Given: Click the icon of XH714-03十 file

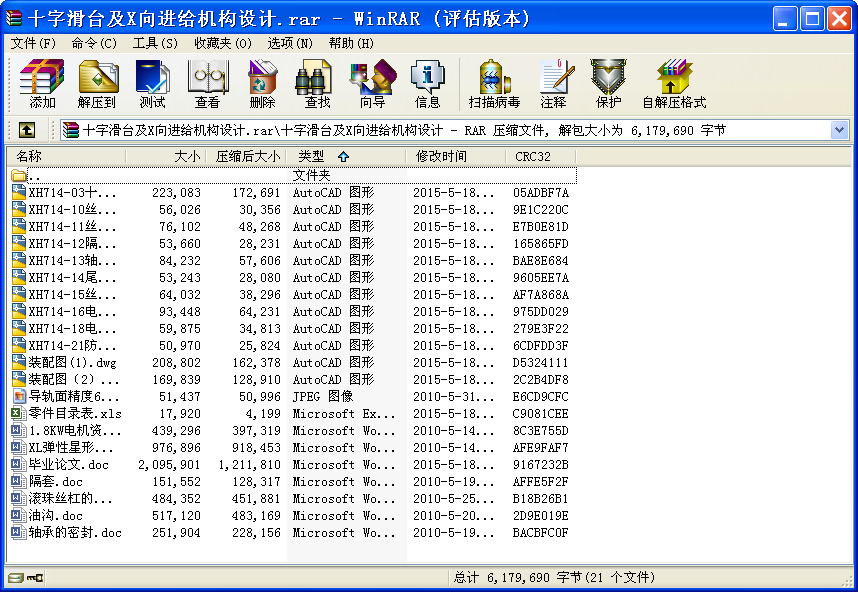Looking at the screenshot, I should click(x=19, y=193).
